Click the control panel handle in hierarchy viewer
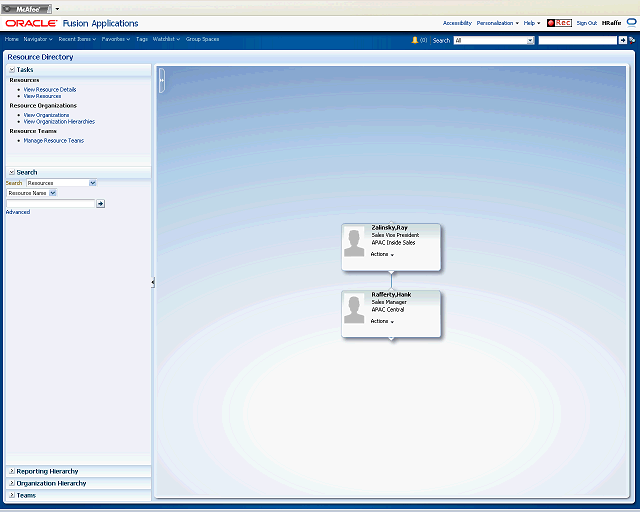Image resolution: width=640 pixels, height=512 pixels. [x=162, y=80]
